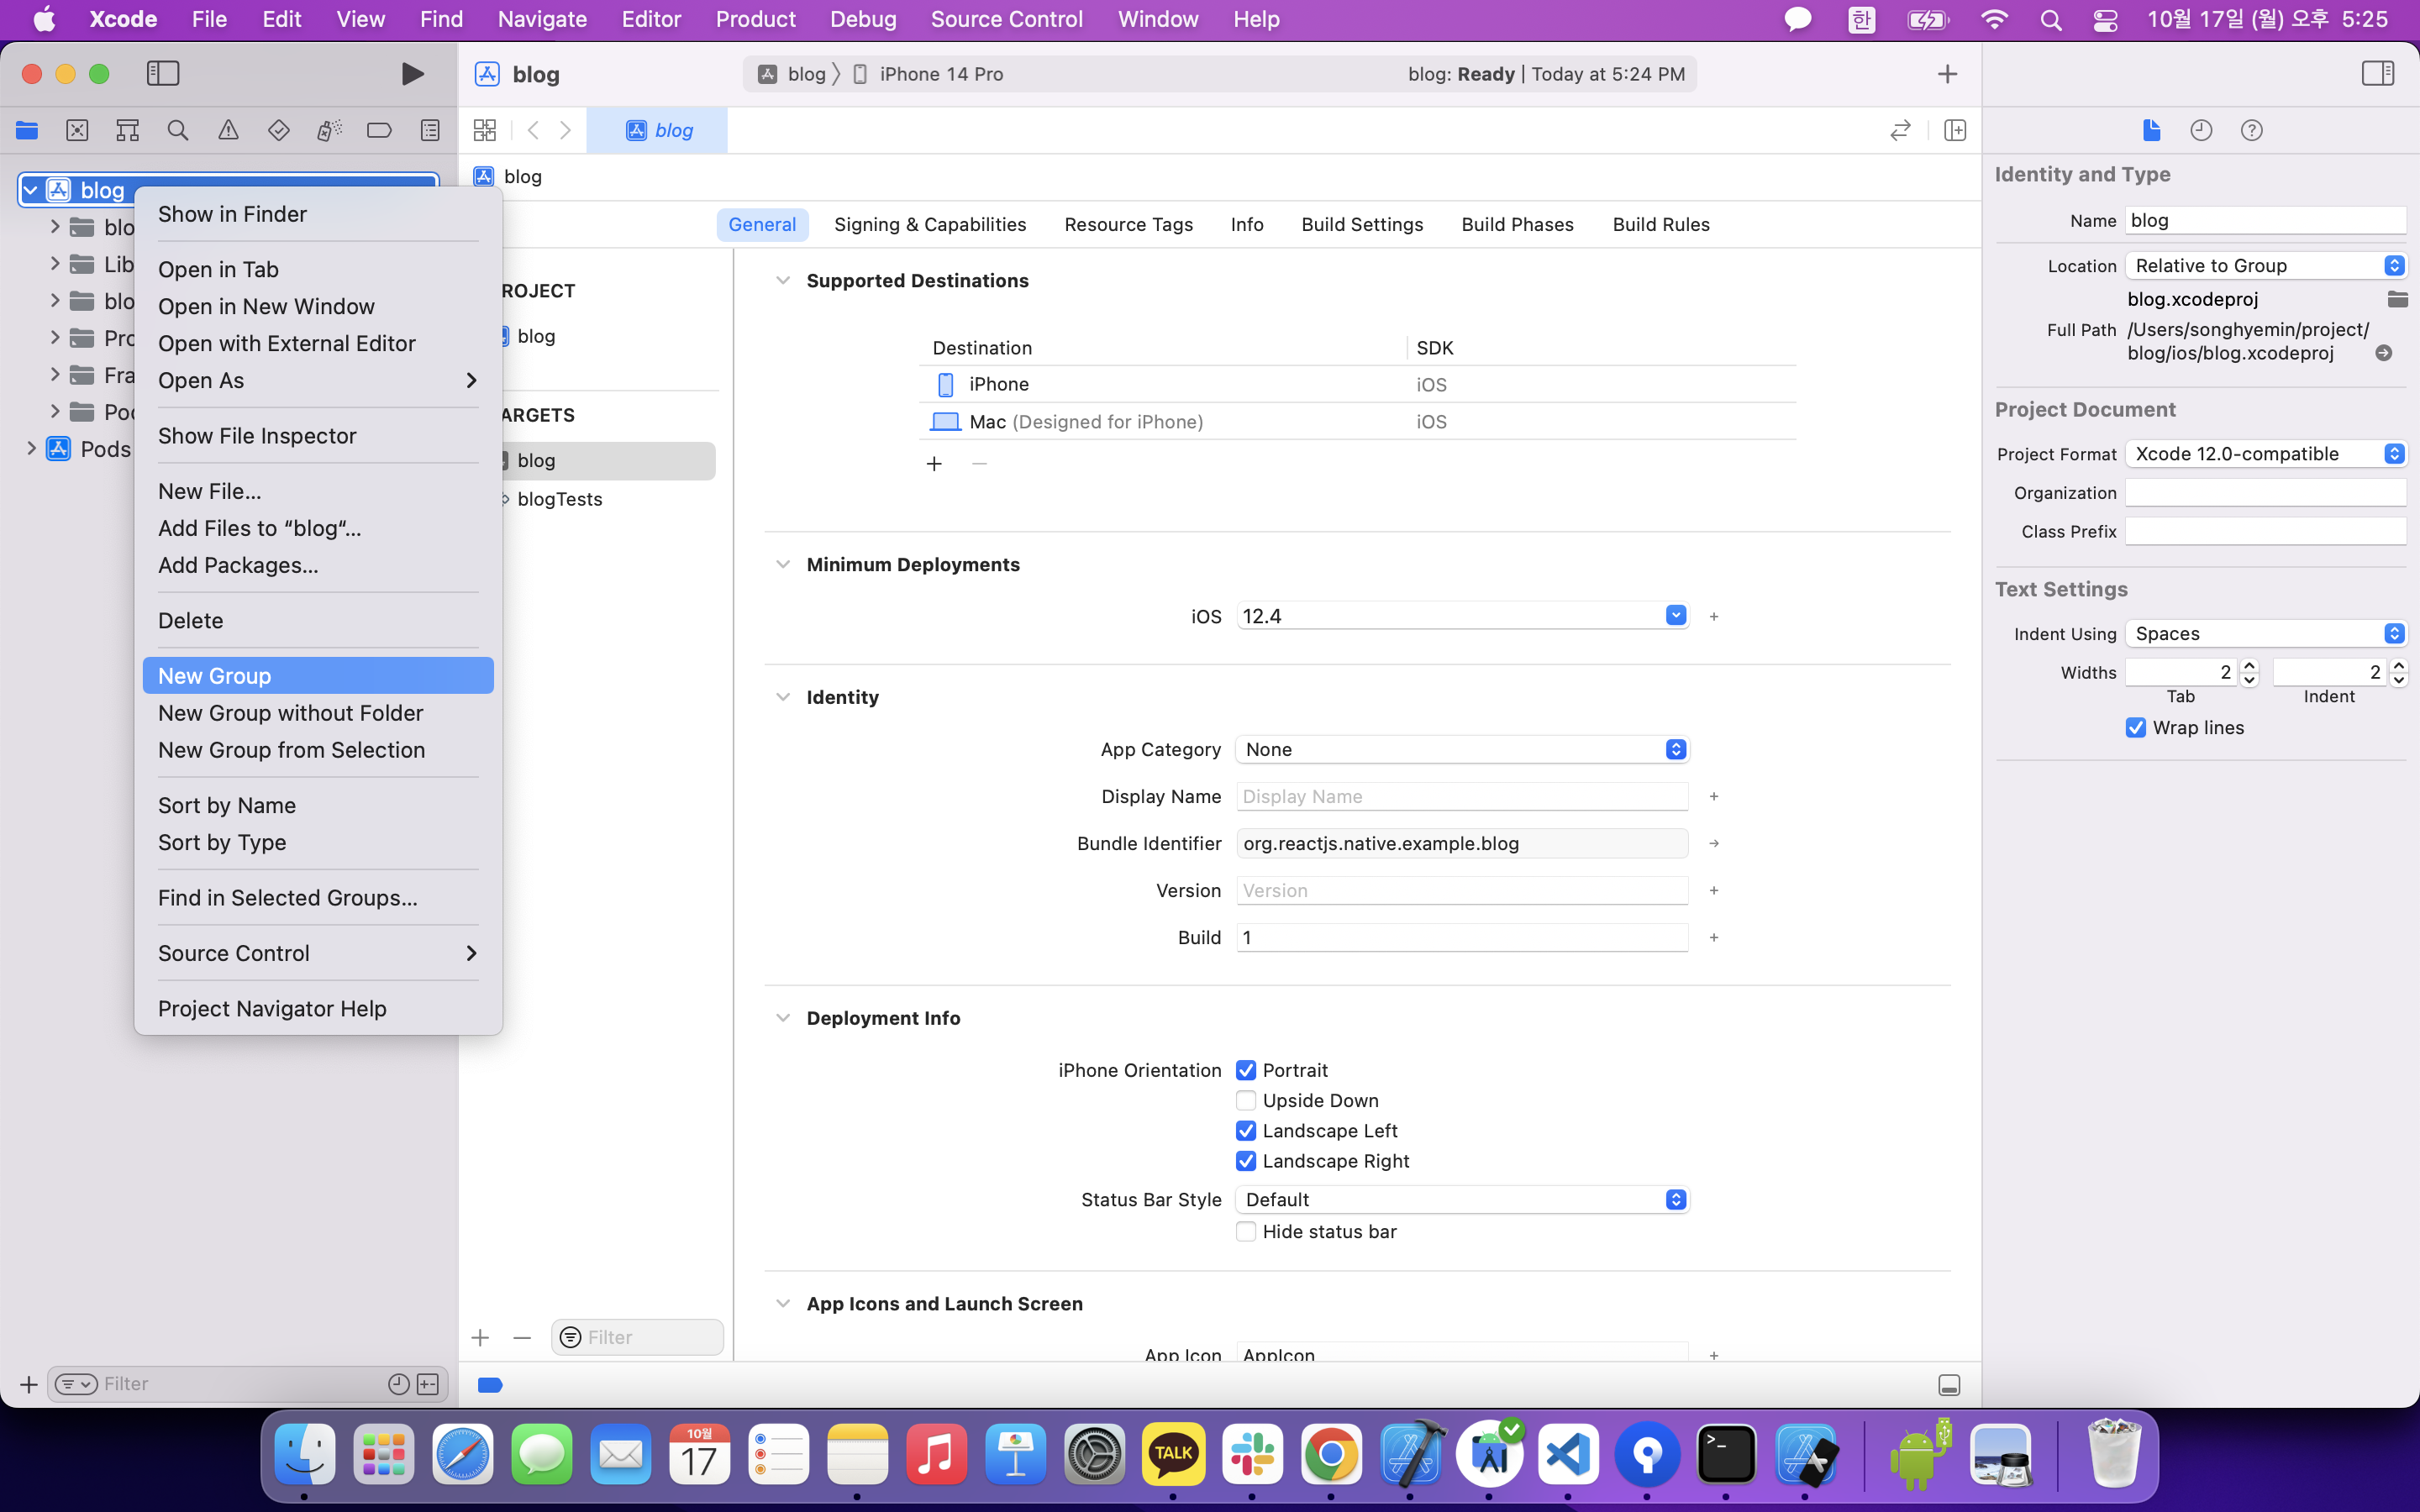
Task: Open the iOS minimum deployment version dropdown
Action: pyautogui.click(x=1675, y=616)
